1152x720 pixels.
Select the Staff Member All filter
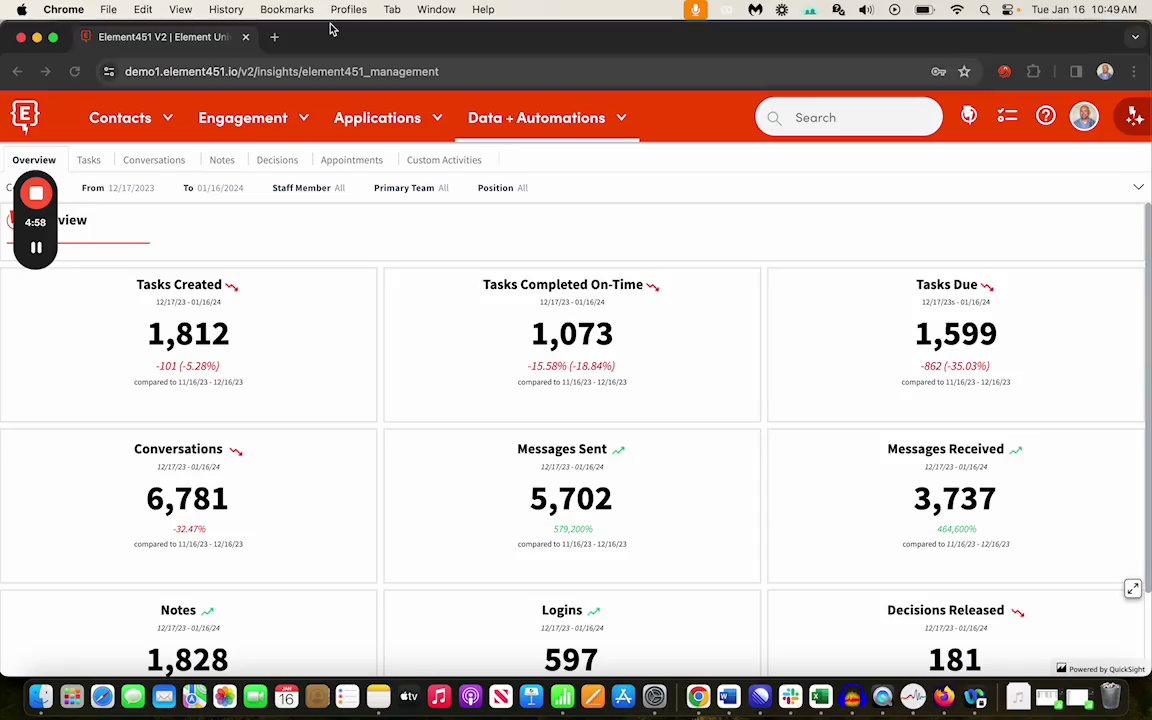309,188
